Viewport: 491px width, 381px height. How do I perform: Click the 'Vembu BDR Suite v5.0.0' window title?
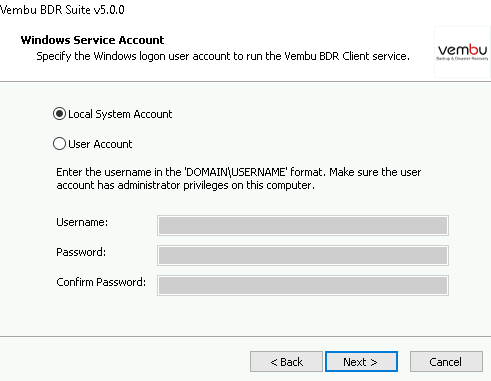pyautogui.click(x=62, y=10)
